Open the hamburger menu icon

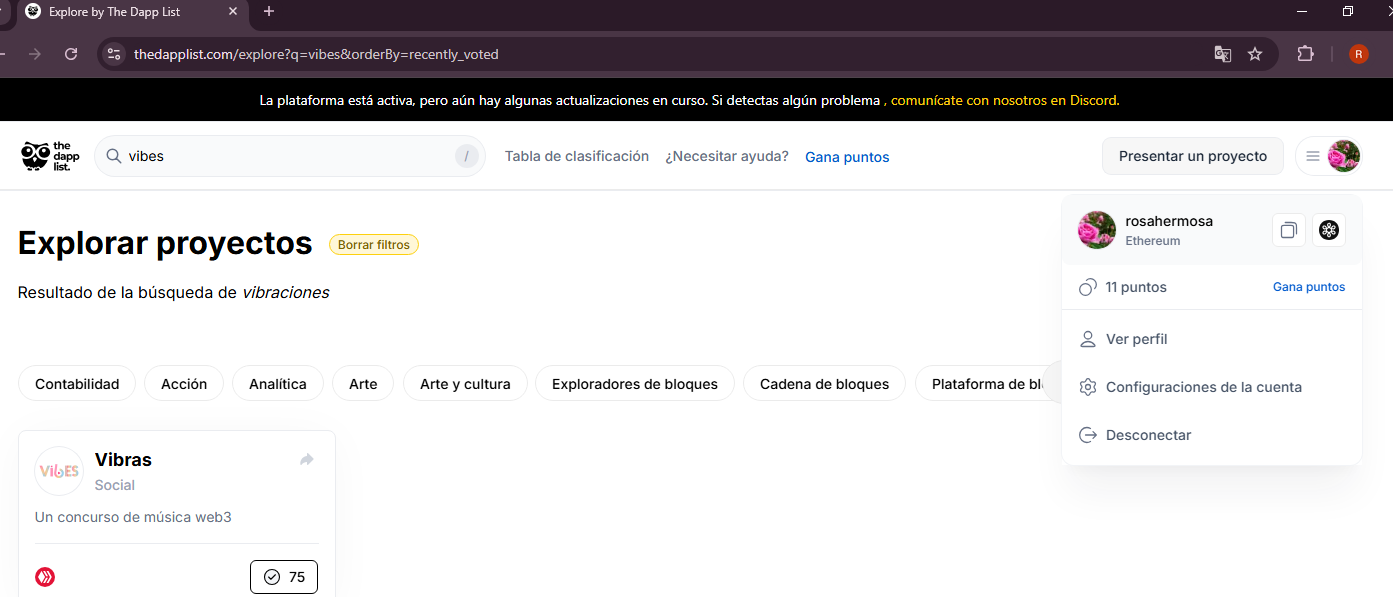coord(1313,156)
